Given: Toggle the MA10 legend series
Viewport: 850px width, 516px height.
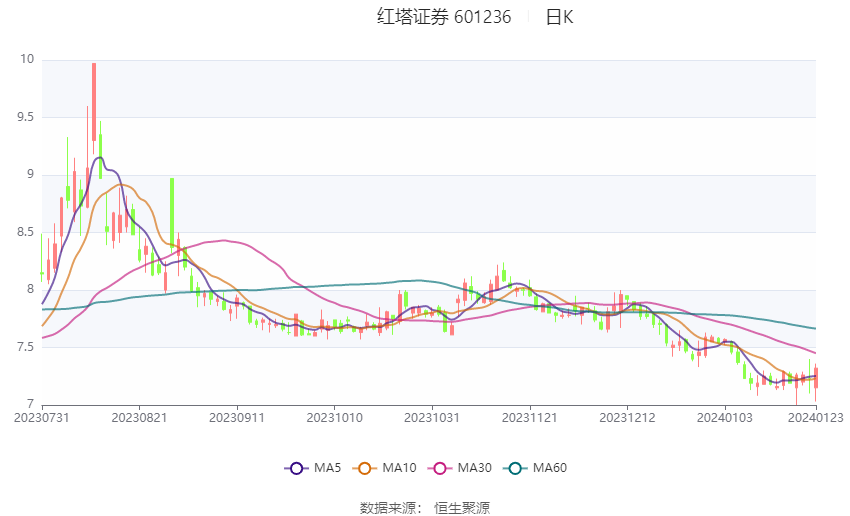Looking at the screenshot, I should point(384,468).
